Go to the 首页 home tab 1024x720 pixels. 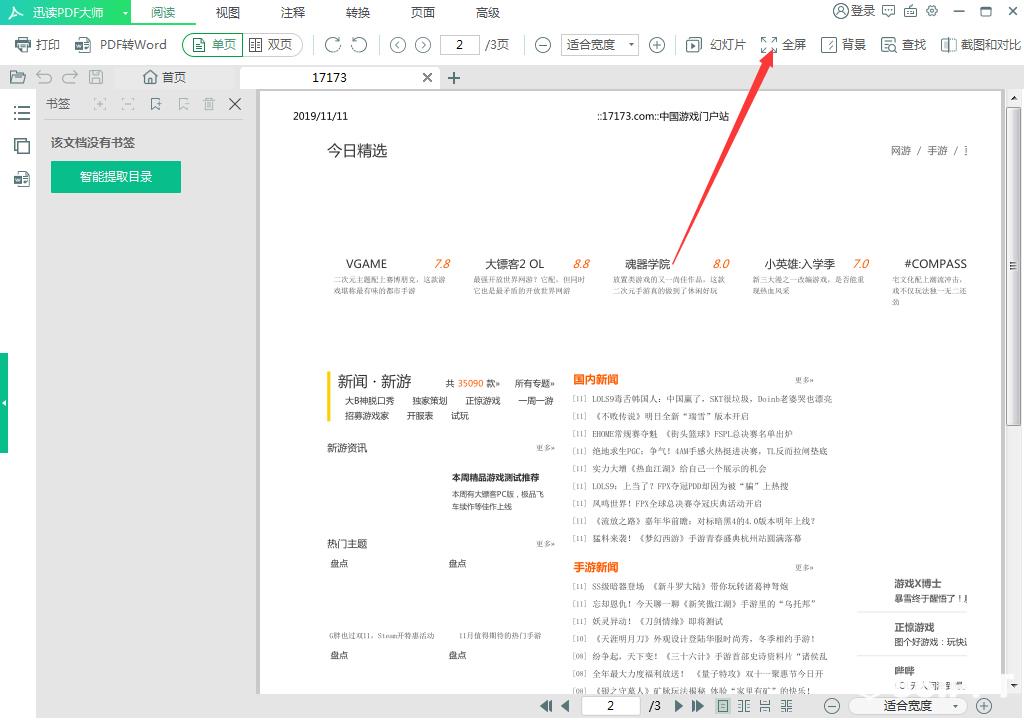coord(165,77)
